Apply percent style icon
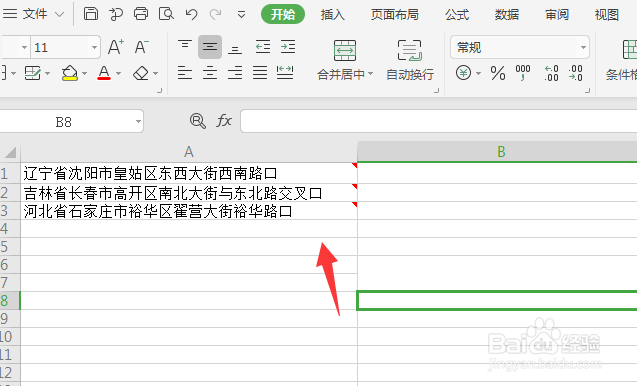This screenshot has height=386, width=637. (x=498, y=73)
